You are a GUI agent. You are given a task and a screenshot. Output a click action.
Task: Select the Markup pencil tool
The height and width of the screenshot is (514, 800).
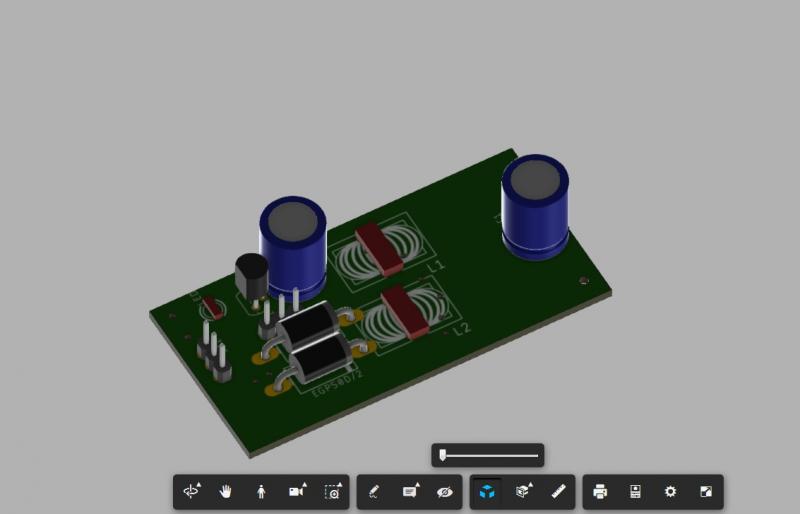click(x=374, y=491)
